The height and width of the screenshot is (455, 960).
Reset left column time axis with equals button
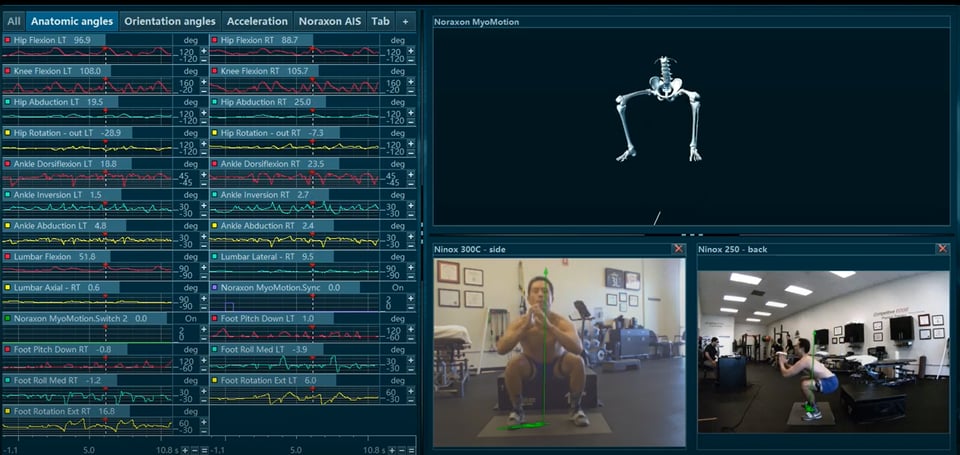coord(203,450)
